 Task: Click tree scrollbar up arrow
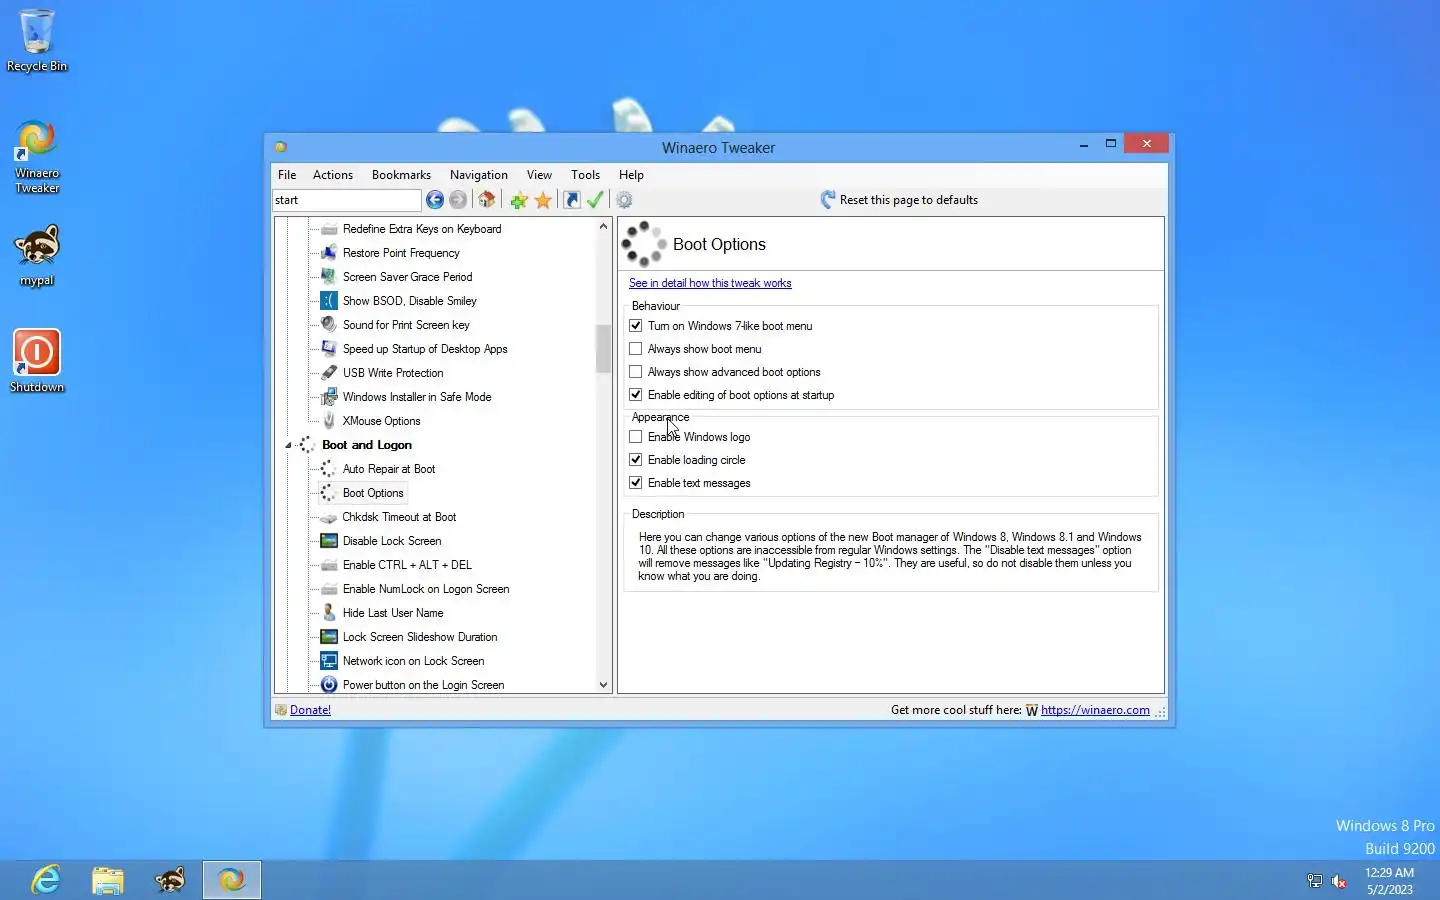tap(603, 227)
